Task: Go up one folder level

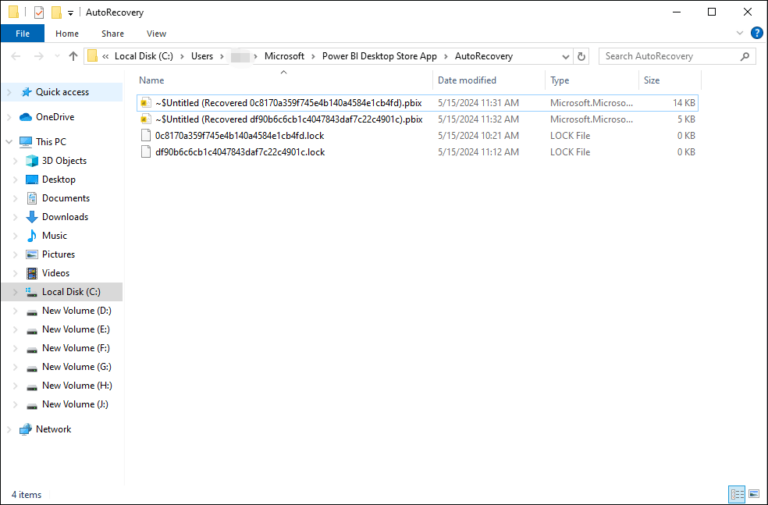Action: click(x=73, y=56)
